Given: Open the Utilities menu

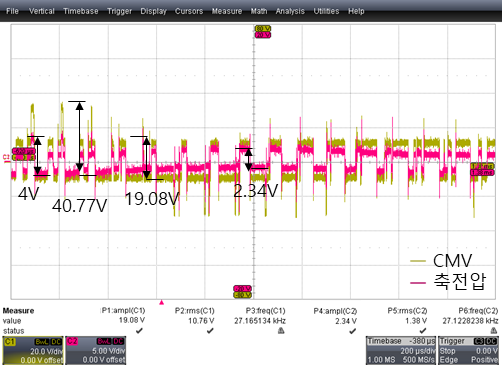Looking at the screenshot, I should [x=326, y=11].
